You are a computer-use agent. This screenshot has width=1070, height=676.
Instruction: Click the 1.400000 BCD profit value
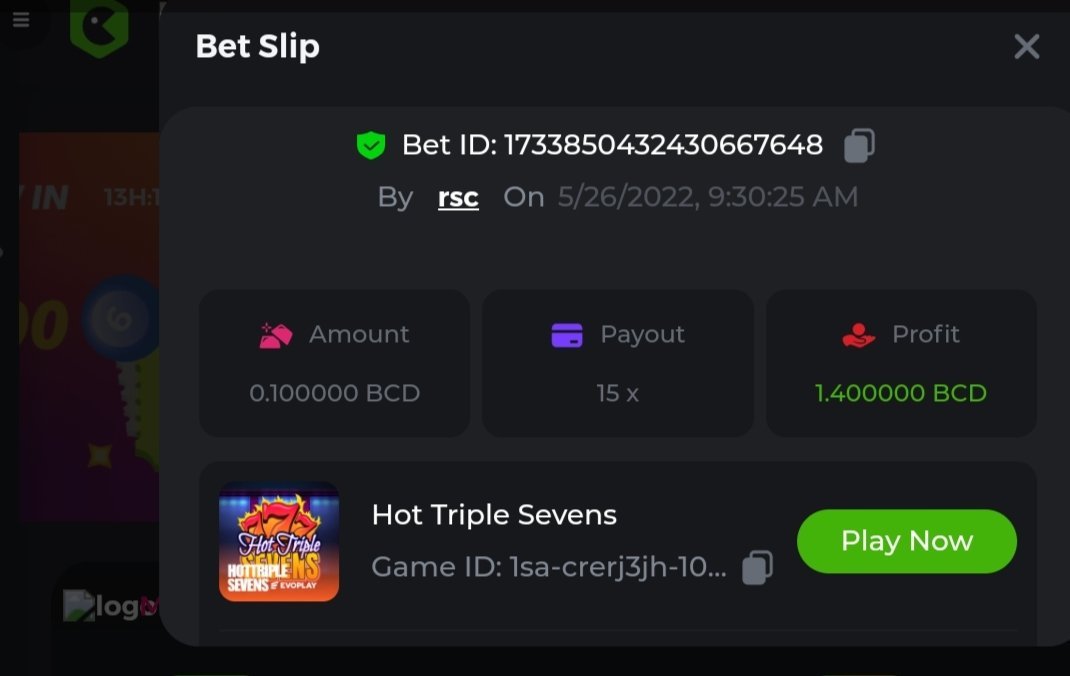click(901, 393)
